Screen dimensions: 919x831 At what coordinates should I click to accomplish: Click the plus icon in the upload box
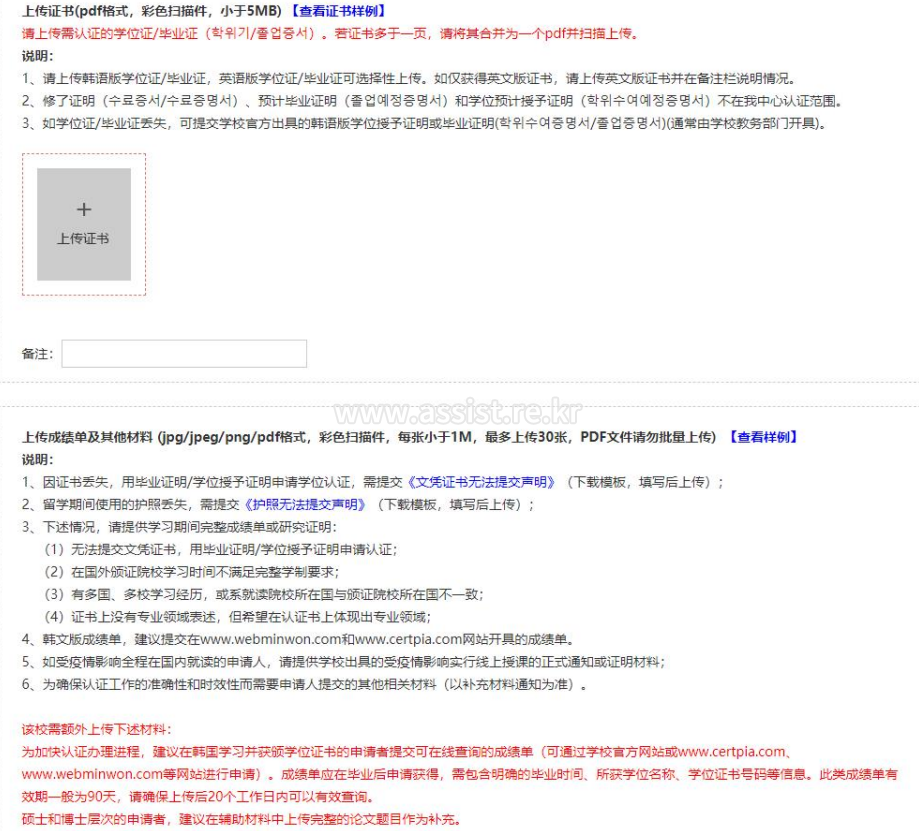pyautogui.click(x=84, y=209)
